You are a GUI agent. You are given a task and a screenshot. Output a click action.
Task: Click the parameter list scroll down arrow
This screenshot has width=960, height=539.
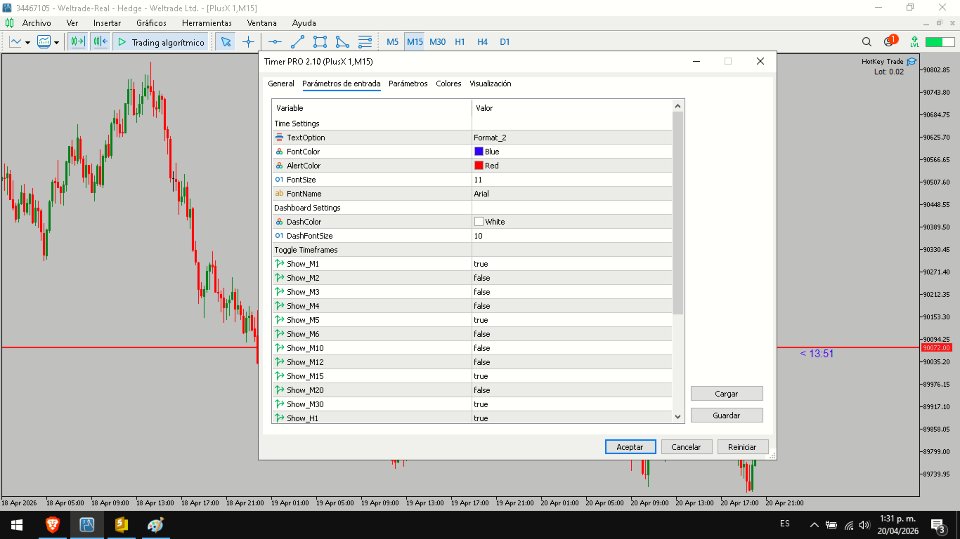tap(678, 416)
